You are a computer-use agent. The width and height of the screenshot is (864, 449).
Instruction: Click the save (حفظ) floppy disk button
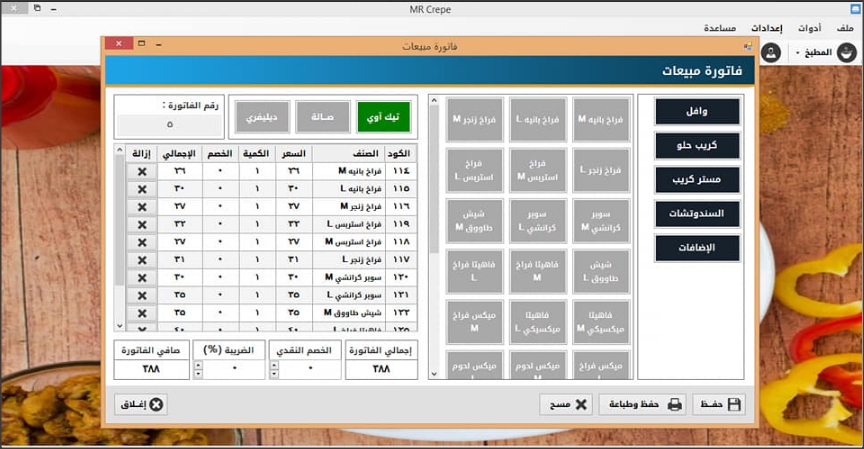(x=719, y=404)
